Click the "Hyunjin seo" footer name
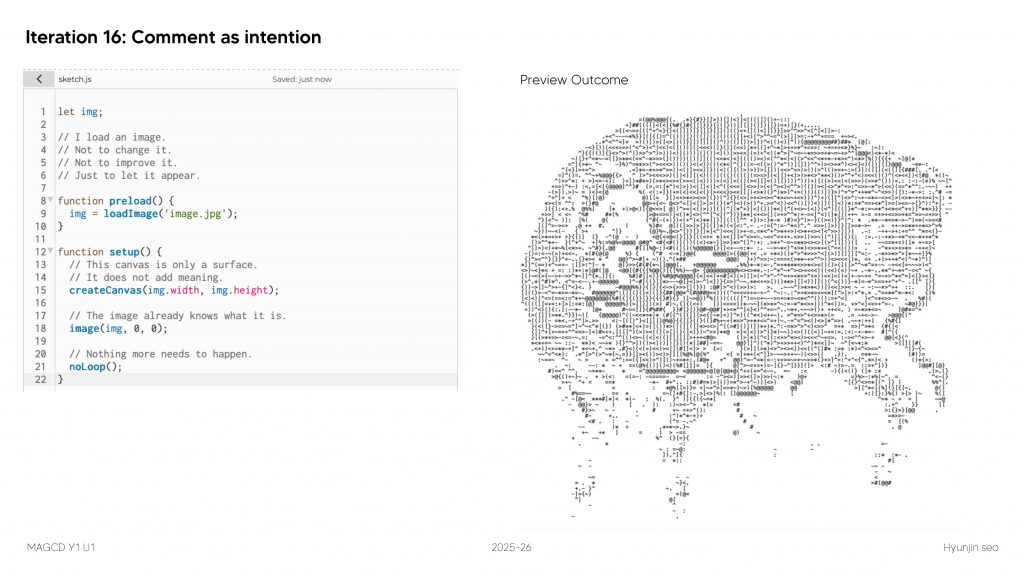1024x576 pixels. pyautogui.click(x=969, y=548)
